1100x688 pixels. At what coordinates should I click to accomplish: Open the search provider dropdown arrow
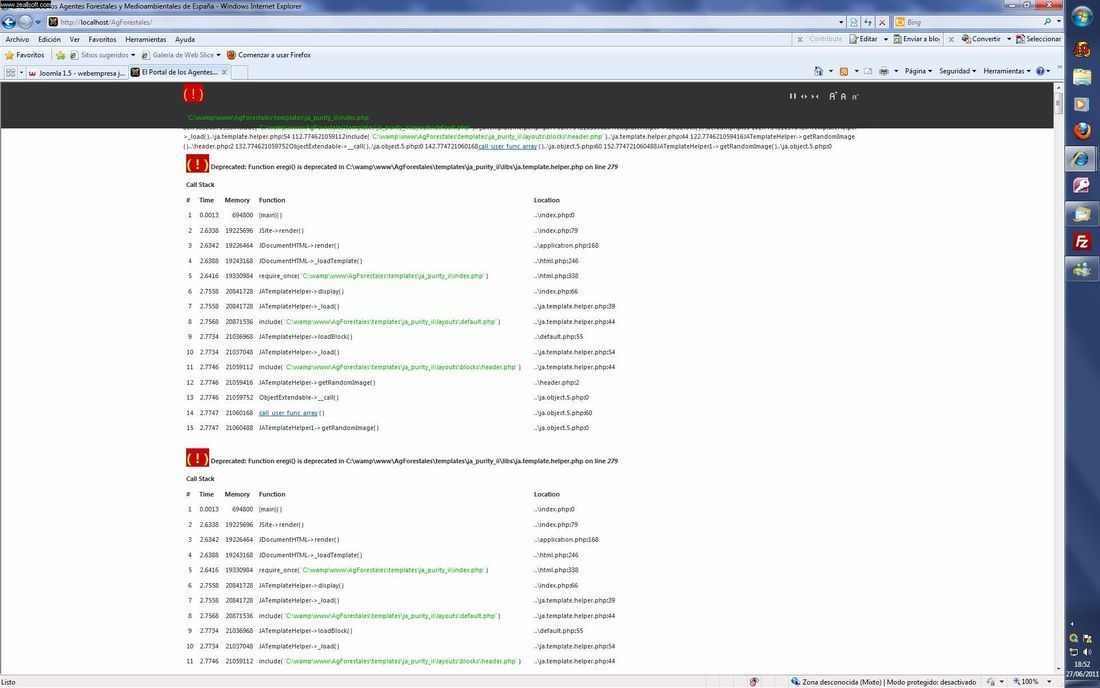[x=1059, y=22]
